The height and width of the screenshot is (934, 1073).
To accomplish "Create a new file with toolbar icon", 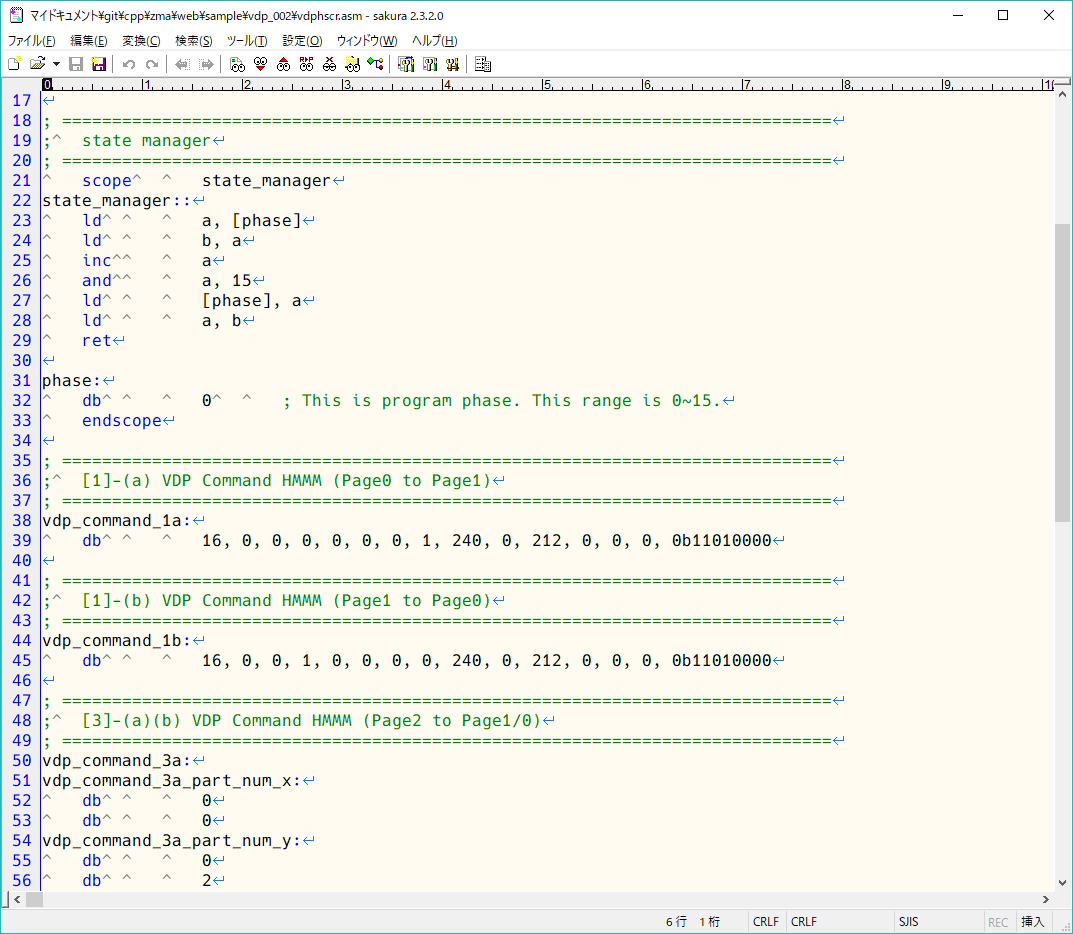I will click(14, 64).
